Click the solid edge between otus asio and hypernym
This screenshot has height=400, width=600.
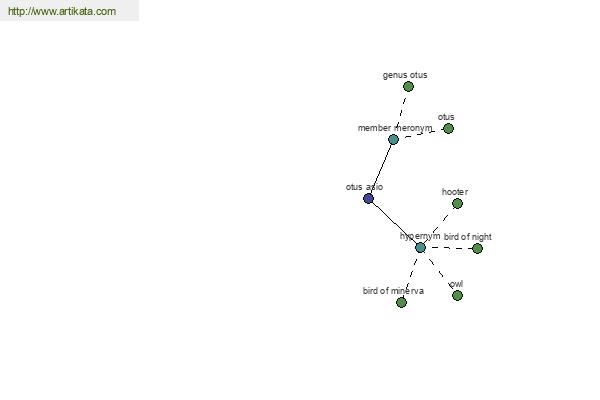(x=394, y=223)
